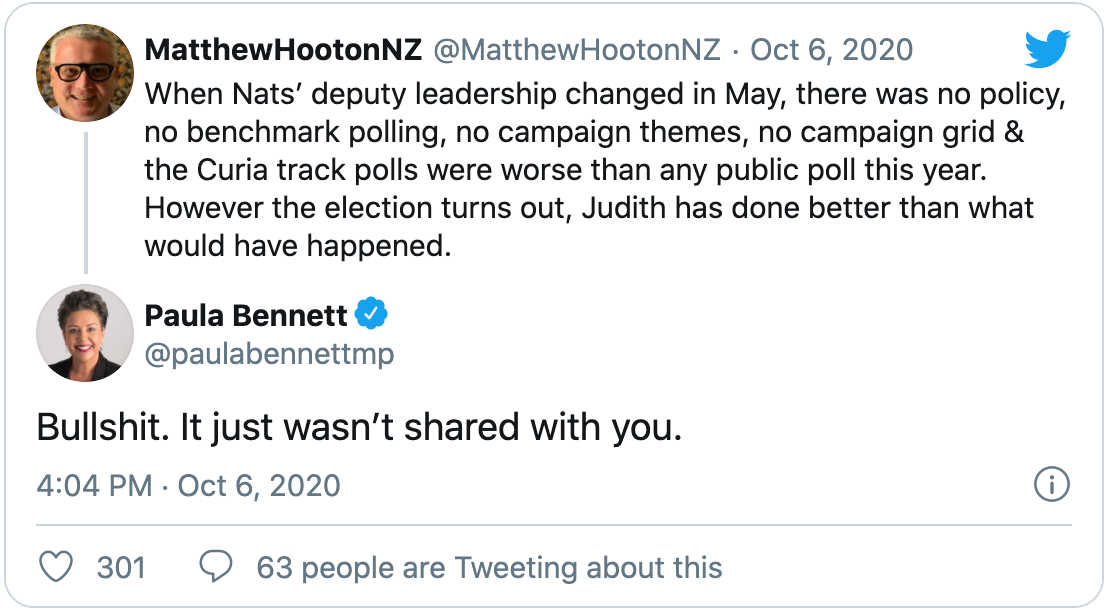This screenshot has width=1110, height=608.
Task: Open Matthew Hooton's profile photo
Action: 85,73
